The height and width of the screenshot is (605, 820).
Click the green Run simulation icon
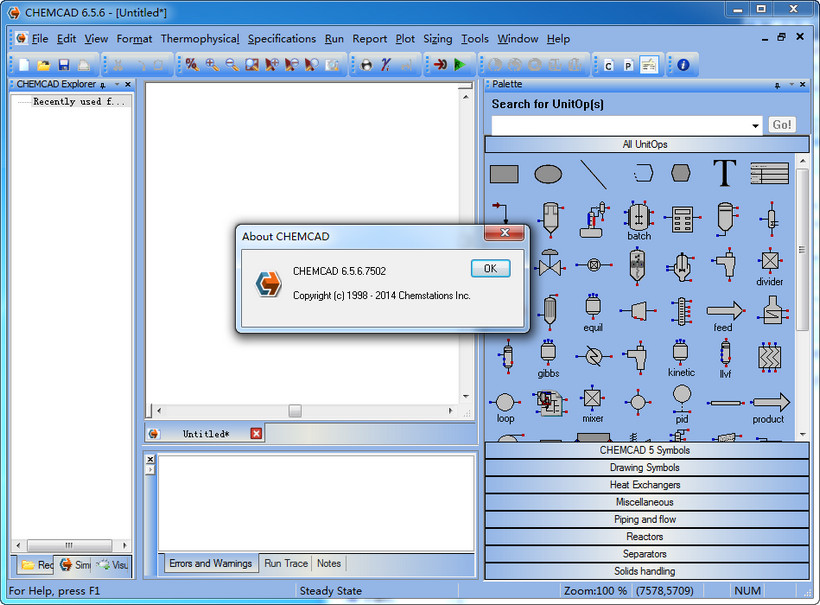pyautogui.click(x=460, y=65)
